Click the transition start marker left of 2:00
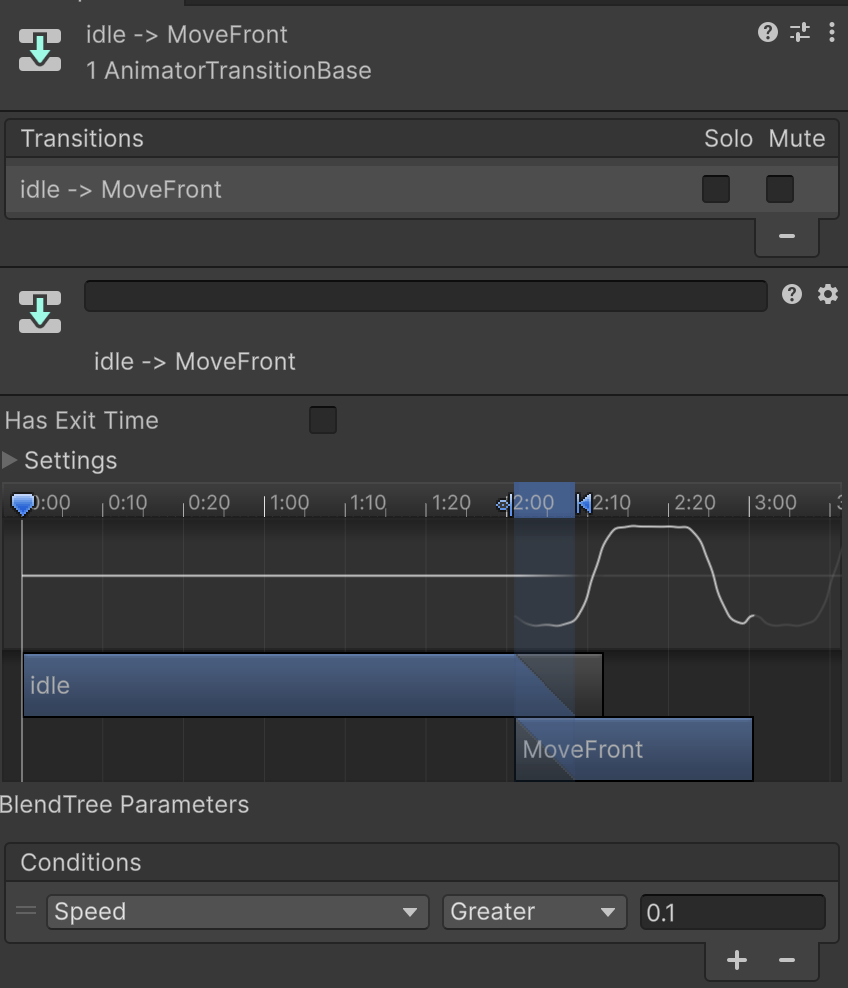Image resolution: width=848 pixels, height=988 pixels. coord(504,504)
